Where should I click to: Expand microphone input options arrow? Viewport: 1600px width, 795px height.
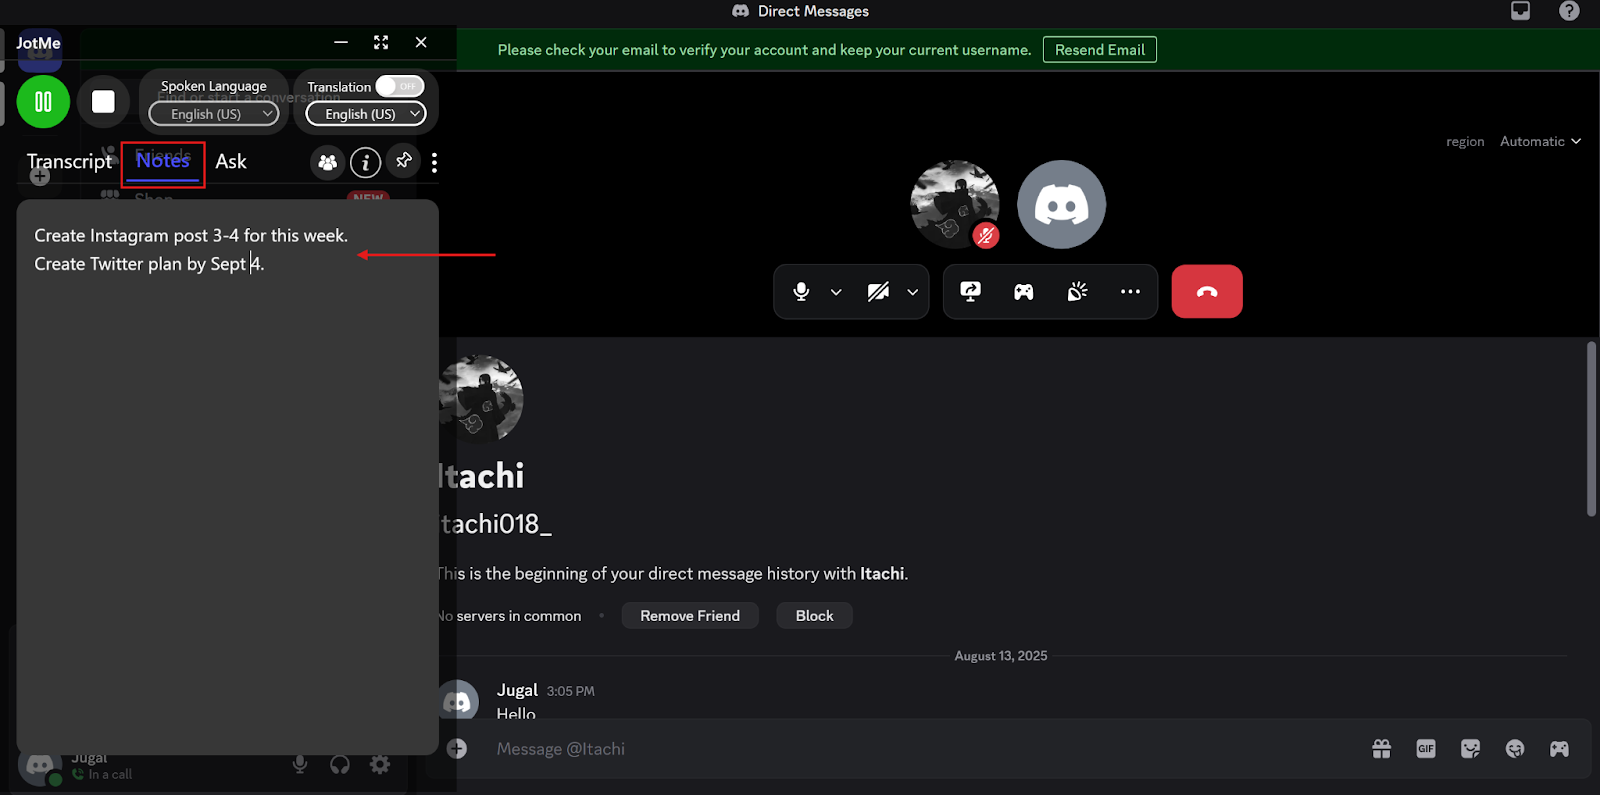(x=836, y=292)
